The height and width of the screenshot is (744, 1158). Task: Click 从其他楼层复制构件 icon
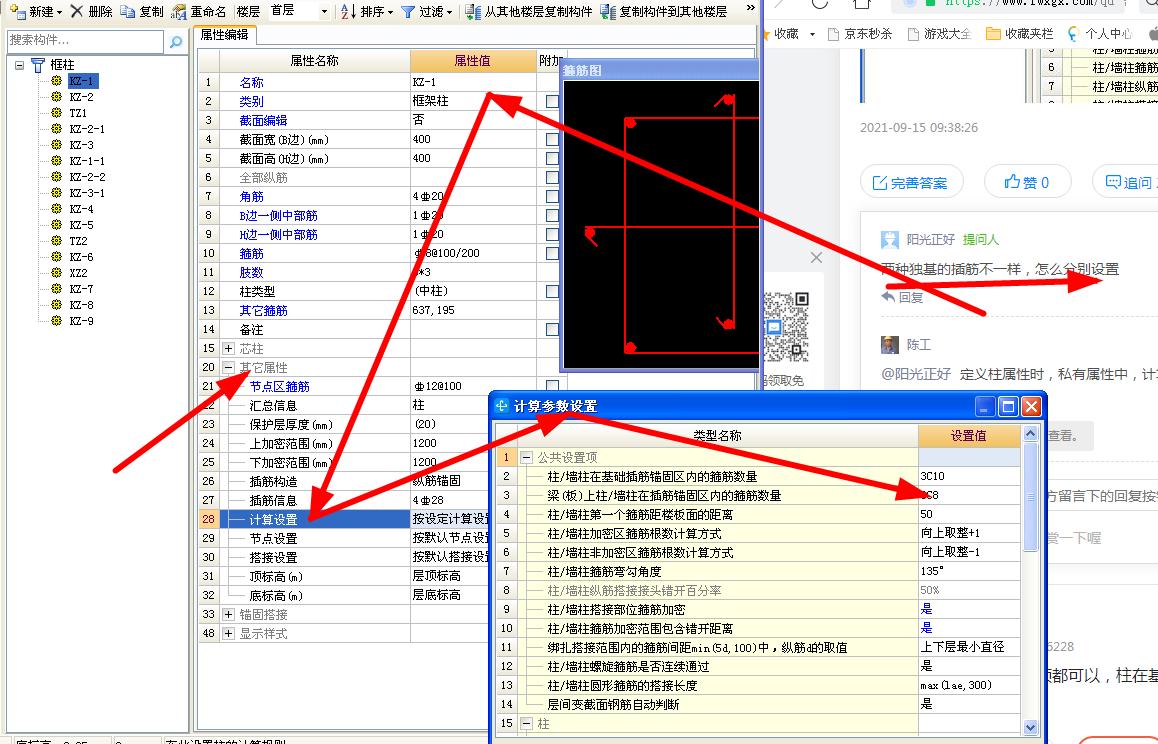click(473, 11)
